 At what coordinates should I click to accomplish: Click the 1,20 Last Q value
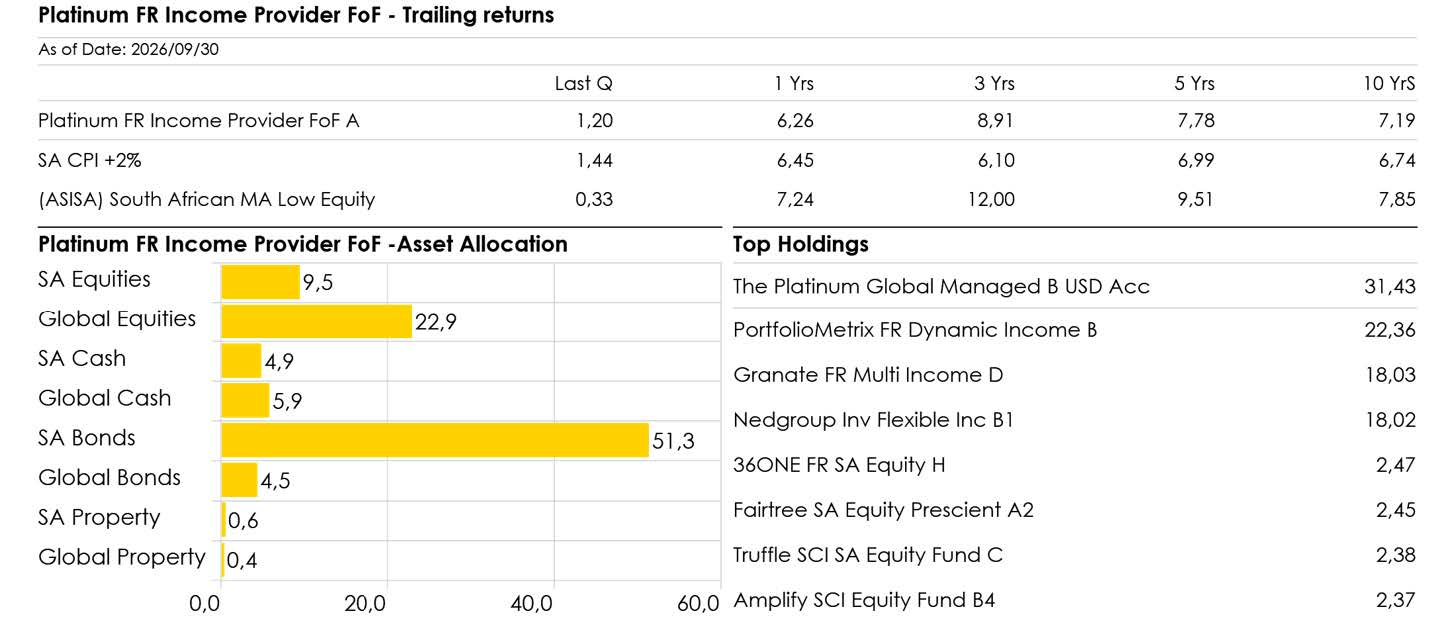coord(594,121)
